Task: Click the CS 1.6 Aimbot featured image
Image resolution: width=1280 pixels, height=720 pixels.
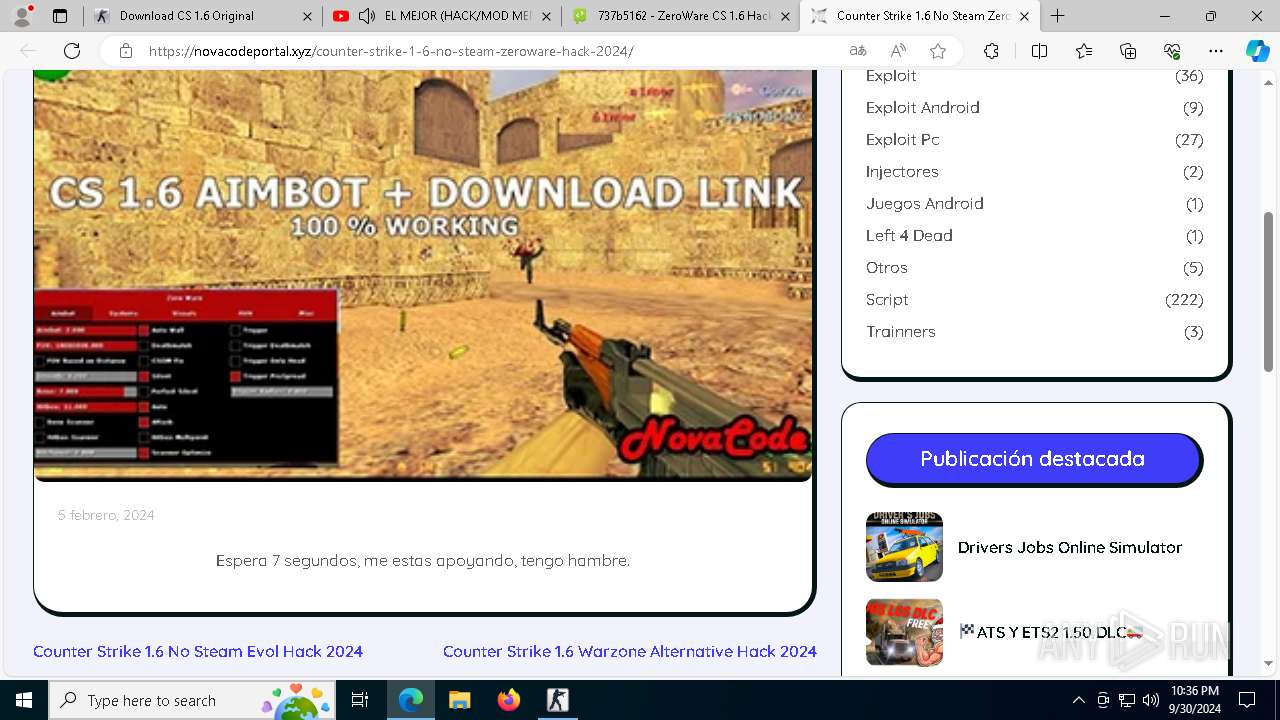Action: (423, 275)
